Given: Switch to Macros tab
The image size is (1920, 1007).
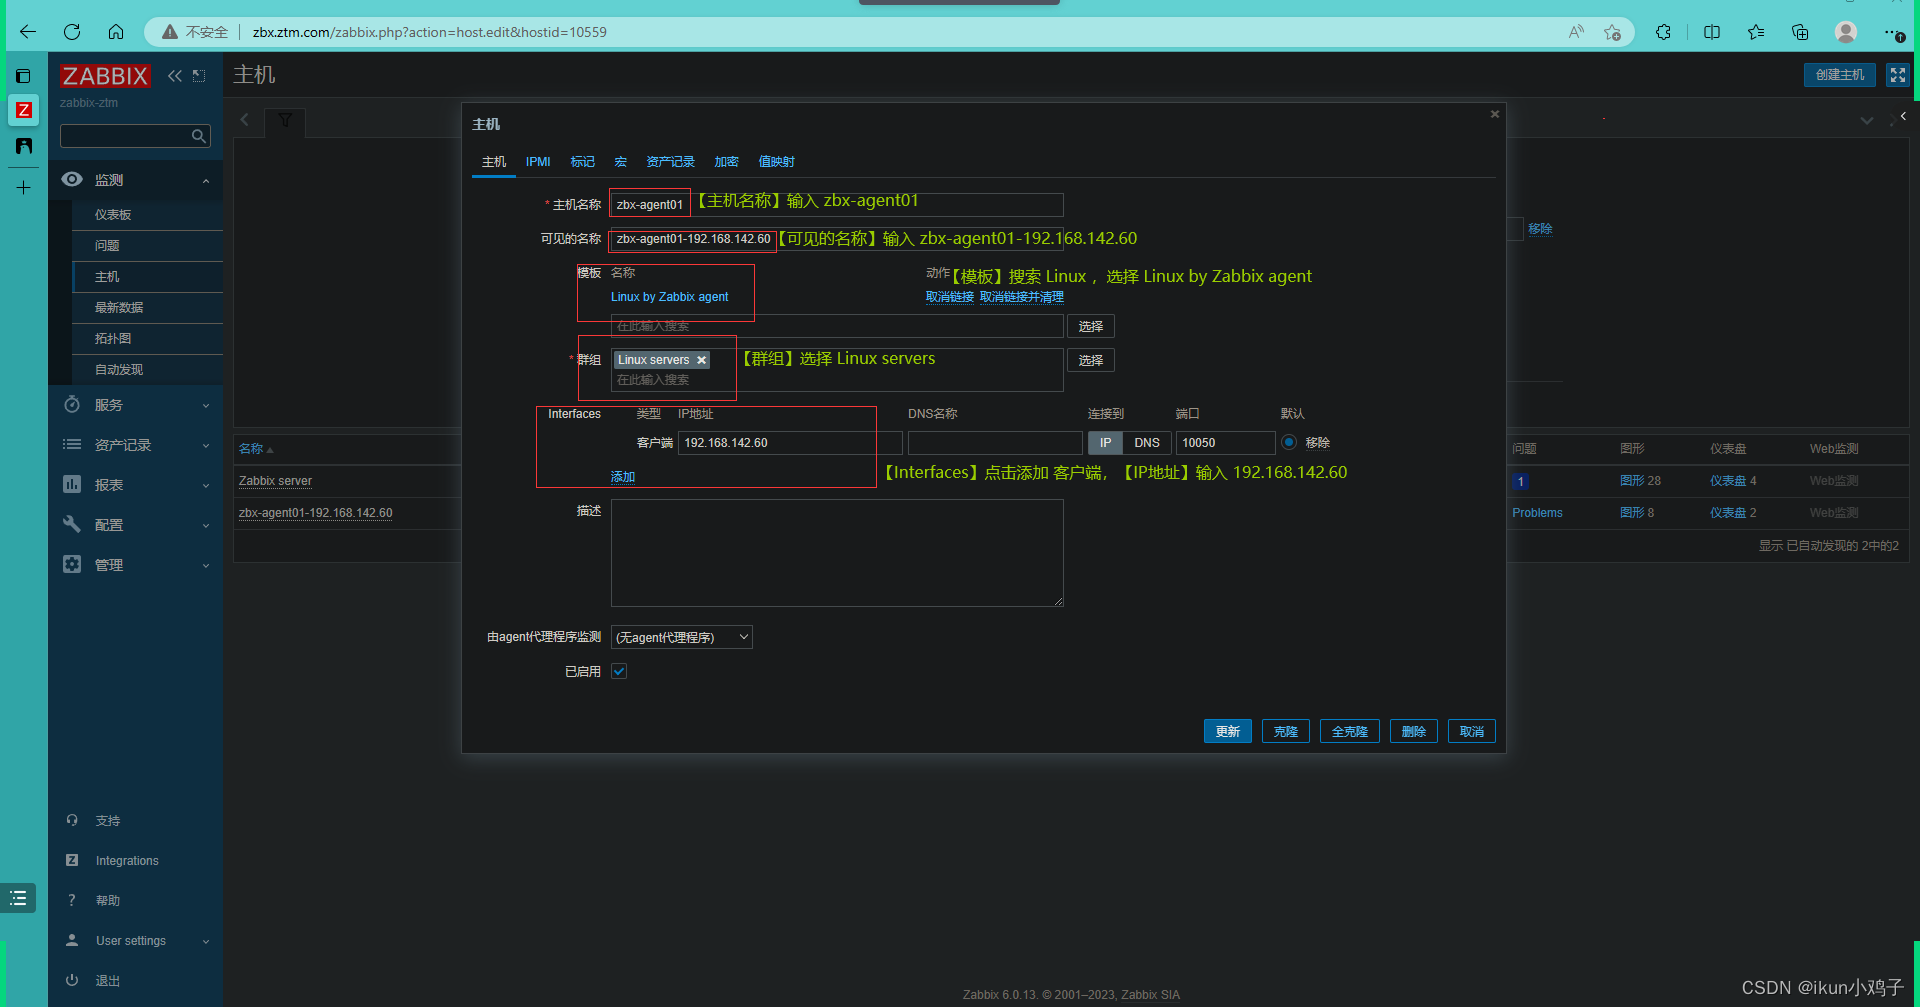Looking at the screenshot, I should coord(620,162).
